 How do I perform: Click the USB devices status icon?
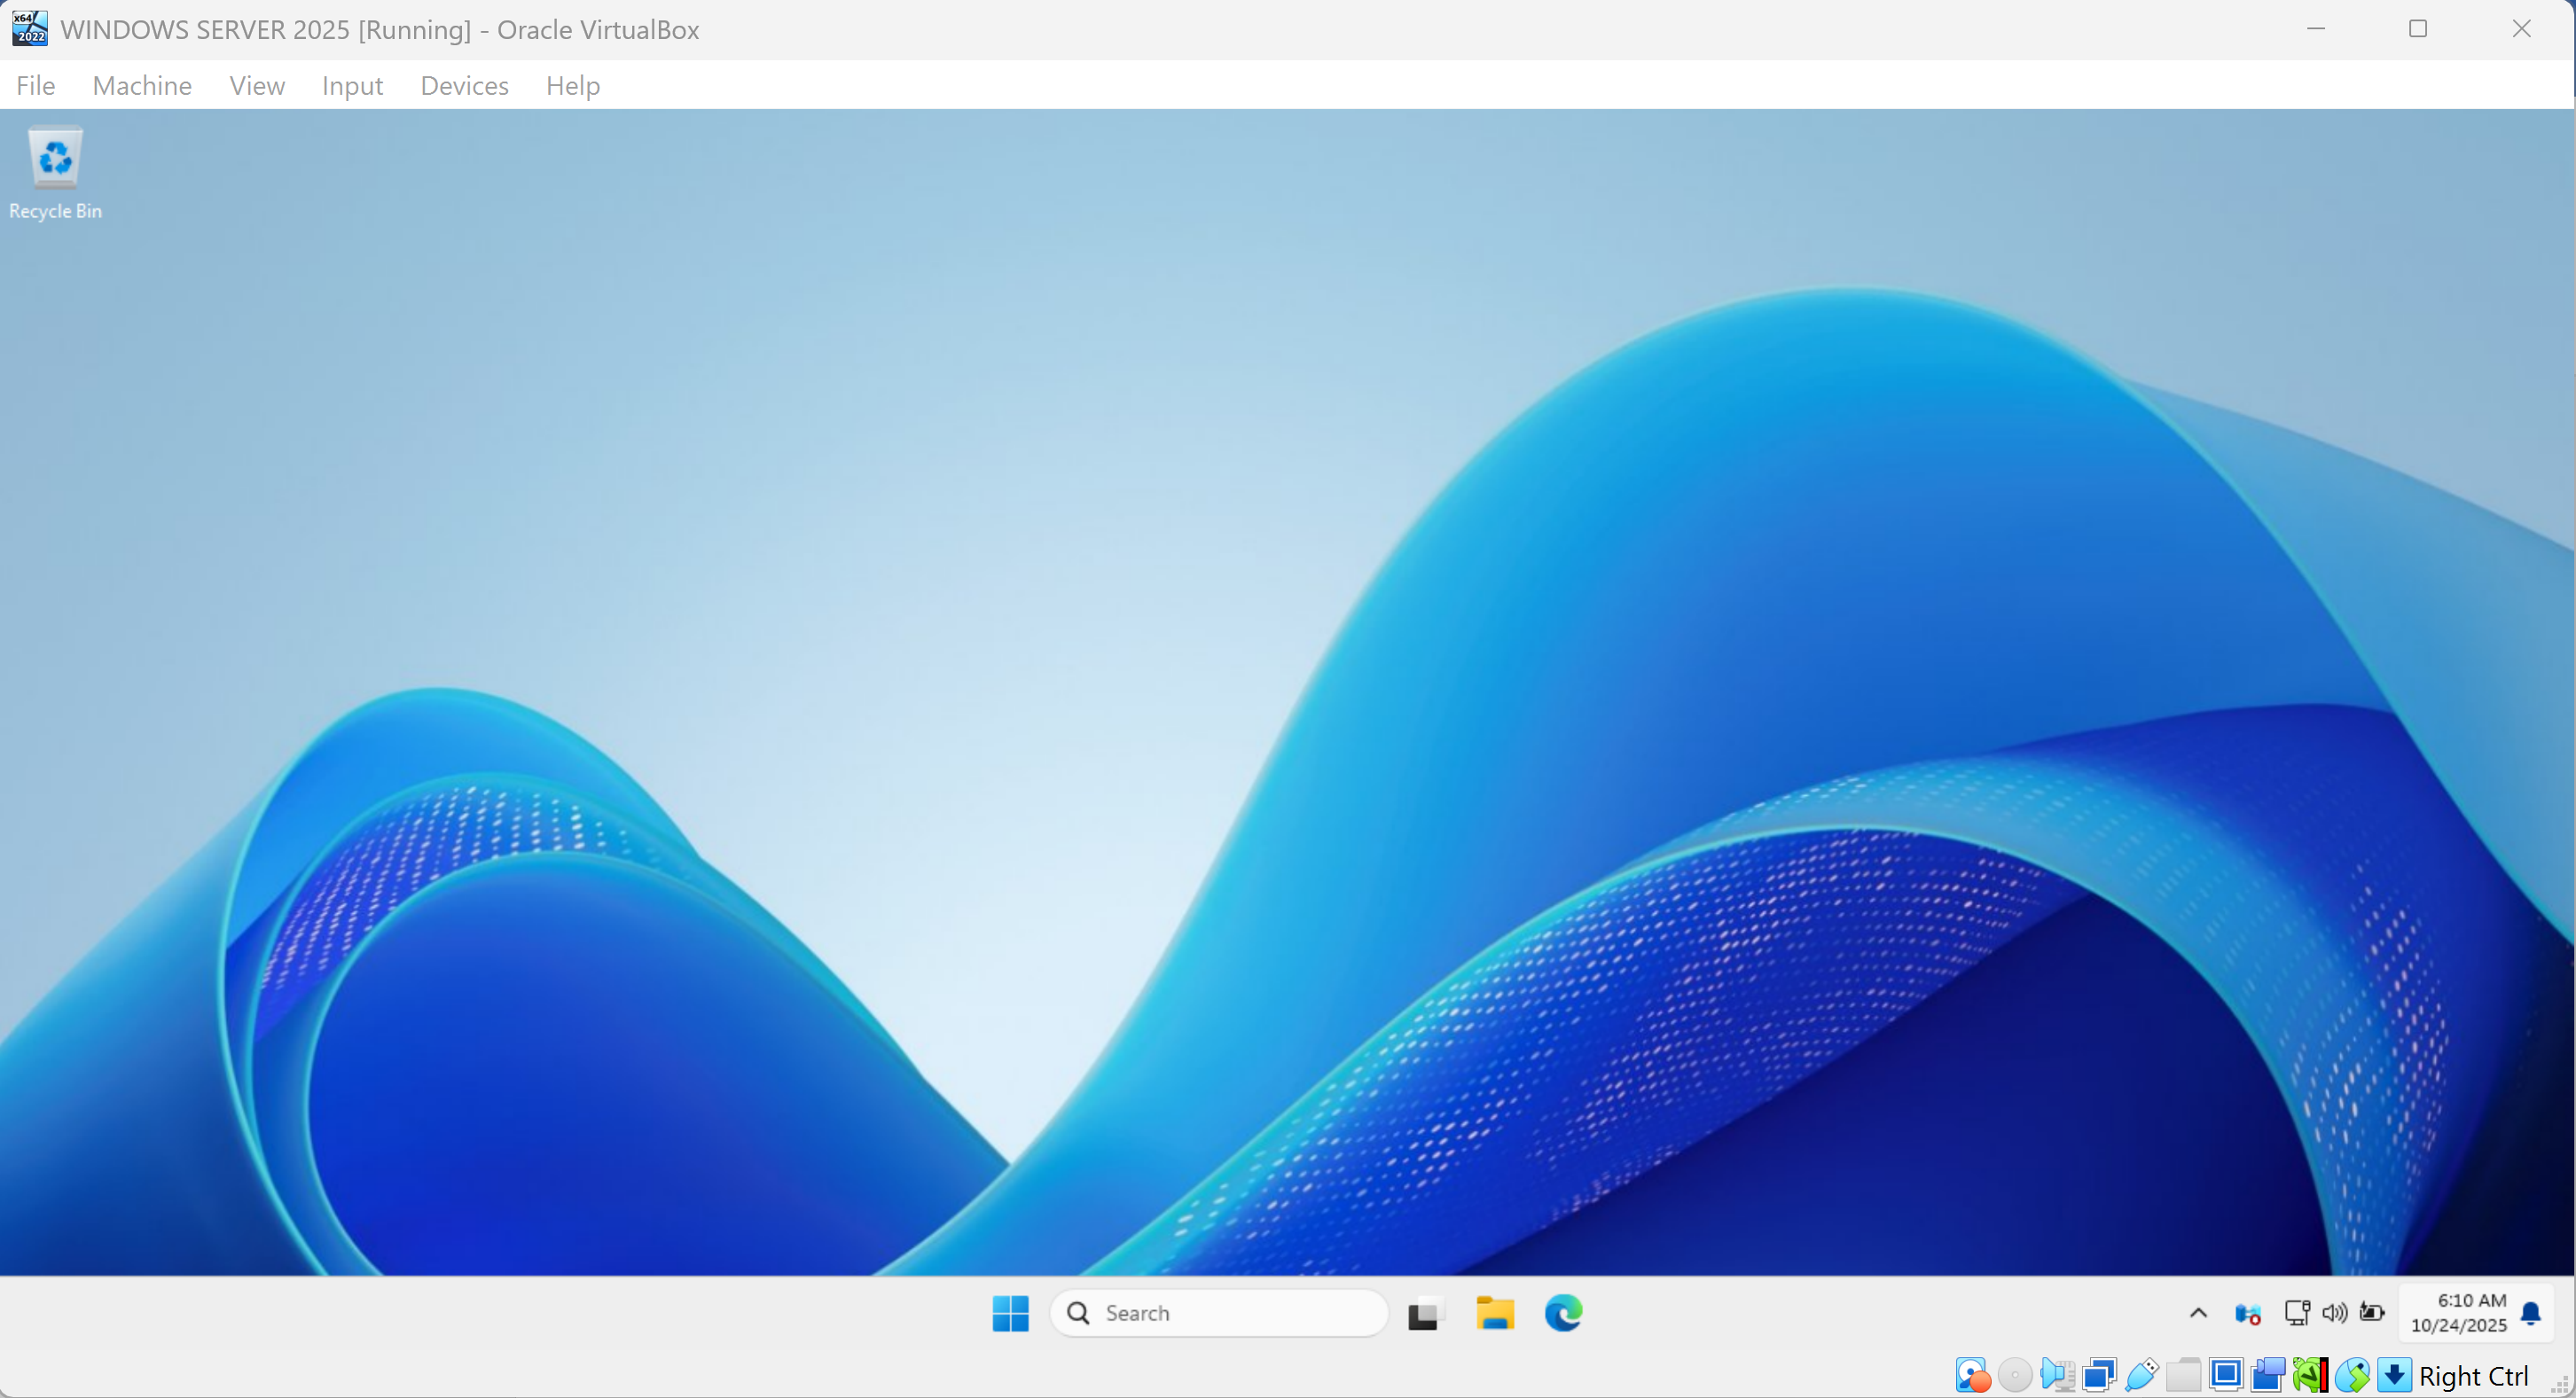[2141, 1375]
